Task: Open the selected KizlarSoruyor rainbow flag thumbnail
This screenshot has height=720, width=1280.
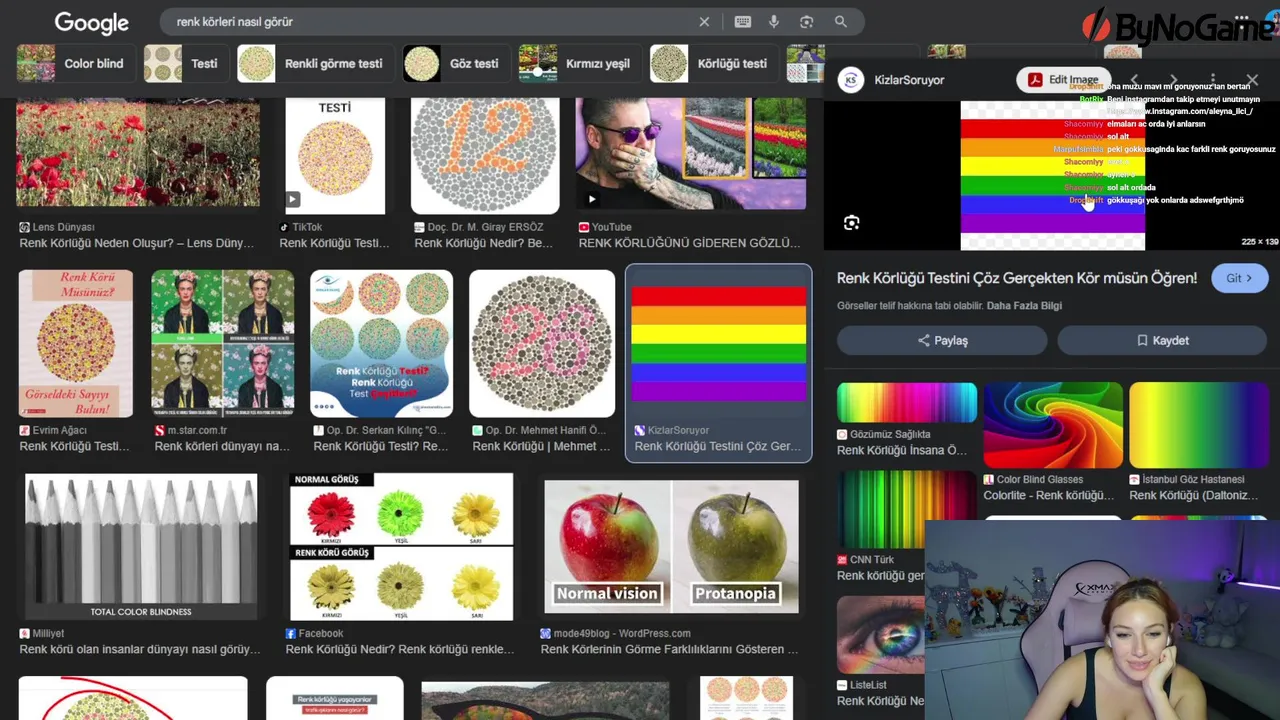Action: pyautogui.click(x=718, y=343)
